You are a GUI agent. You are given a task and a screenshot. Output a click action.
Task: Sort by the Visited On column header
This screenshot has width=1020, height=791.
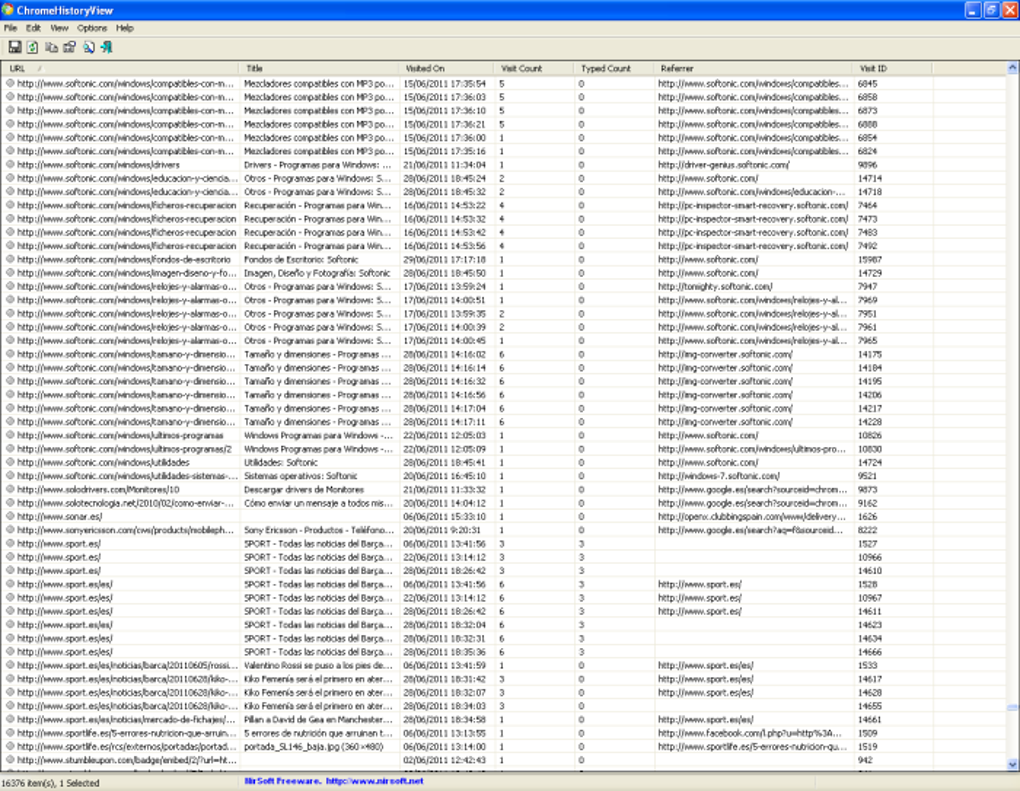point(446,68)
